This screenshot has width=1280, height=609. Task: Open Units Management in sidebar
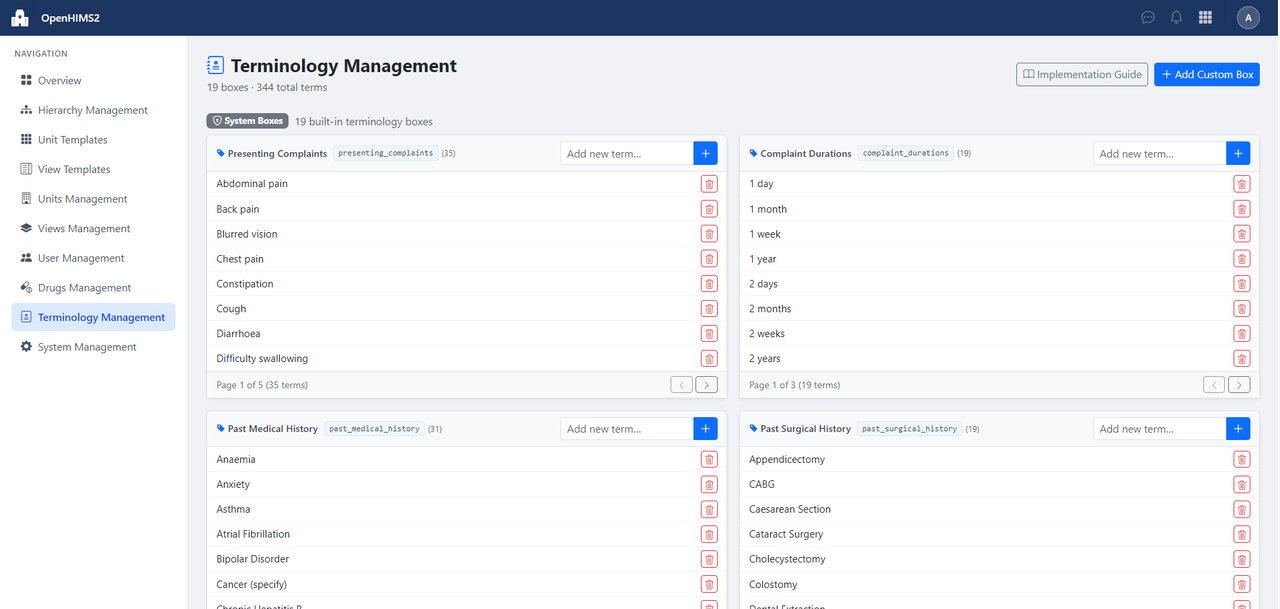click(x=94, y=199)
